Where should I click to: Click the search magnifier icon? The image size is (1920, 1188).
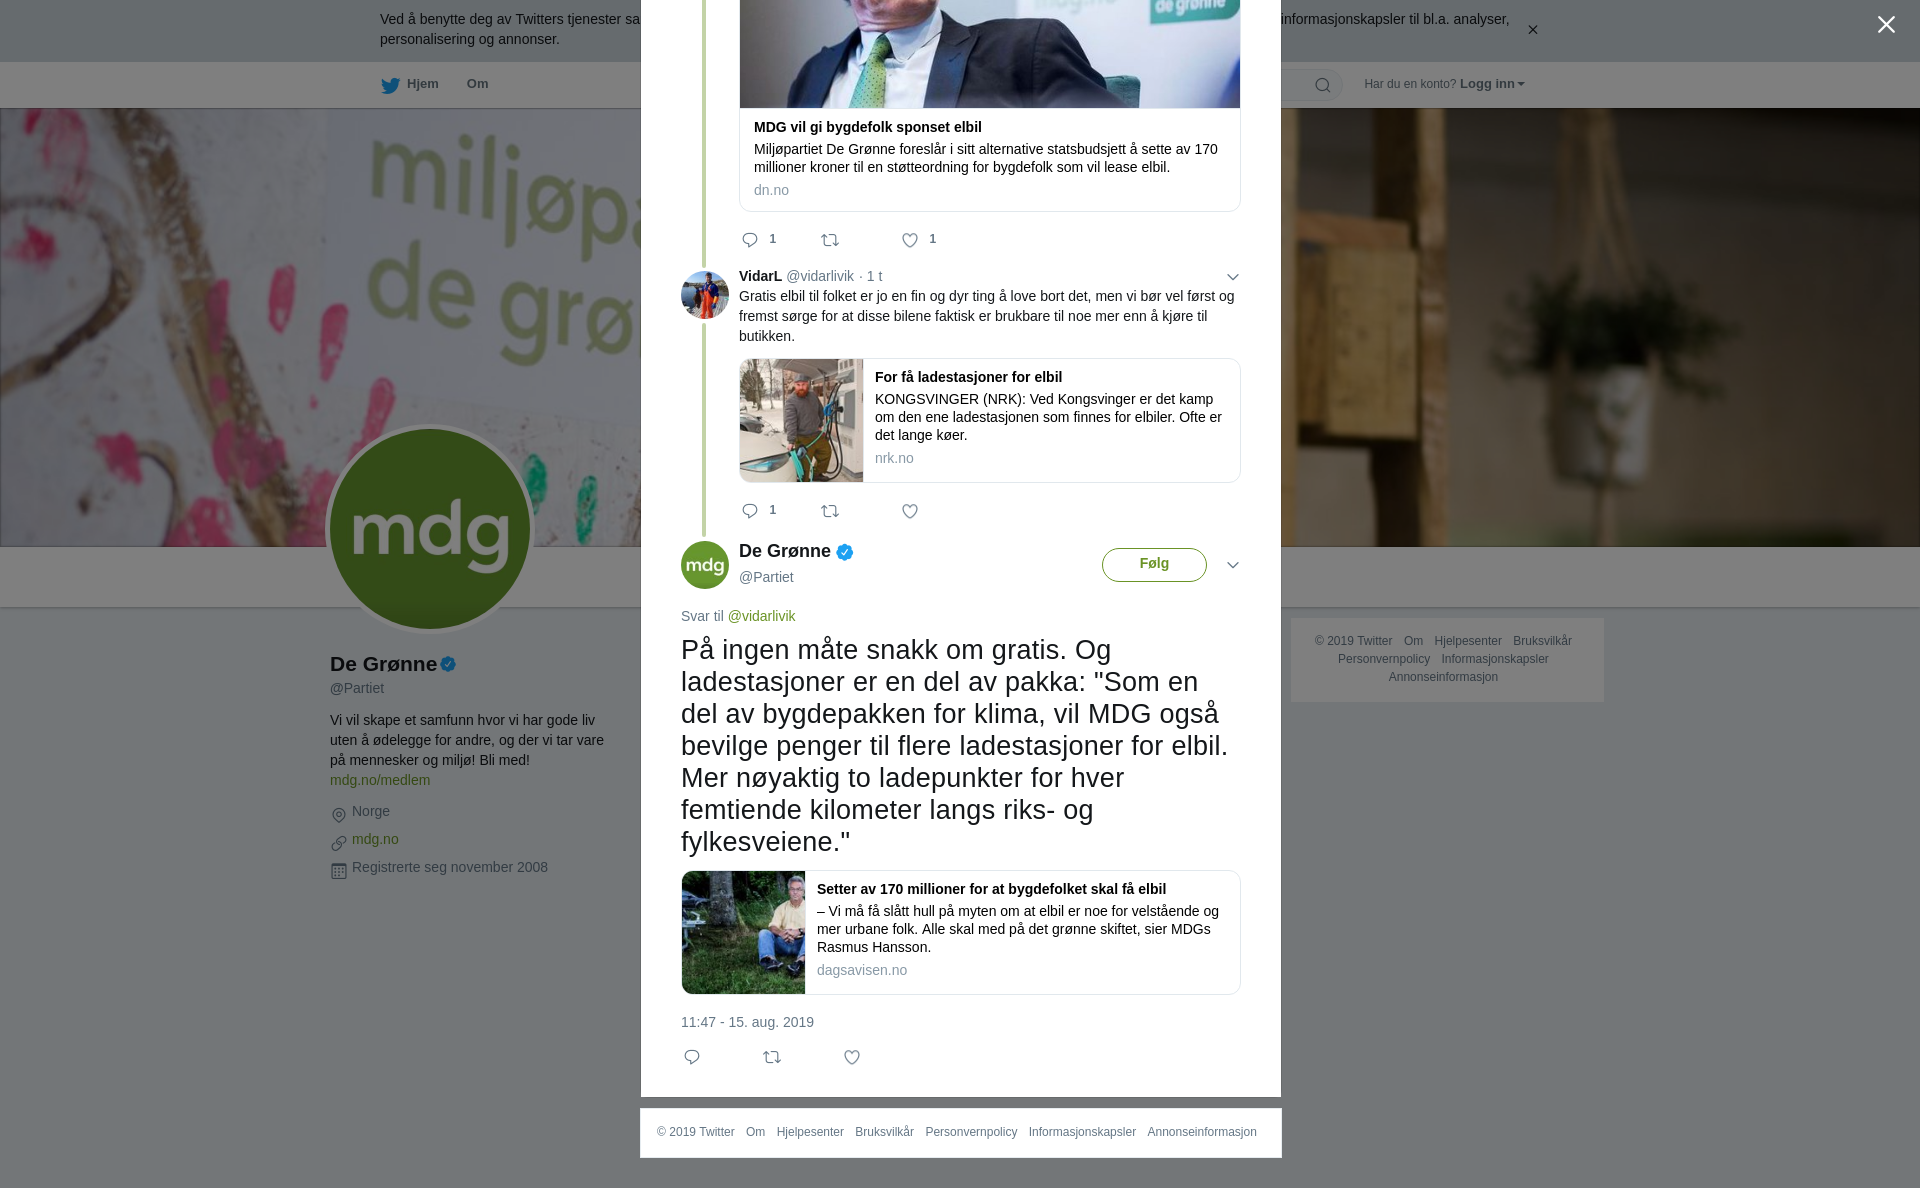[x=1323, y=85]
